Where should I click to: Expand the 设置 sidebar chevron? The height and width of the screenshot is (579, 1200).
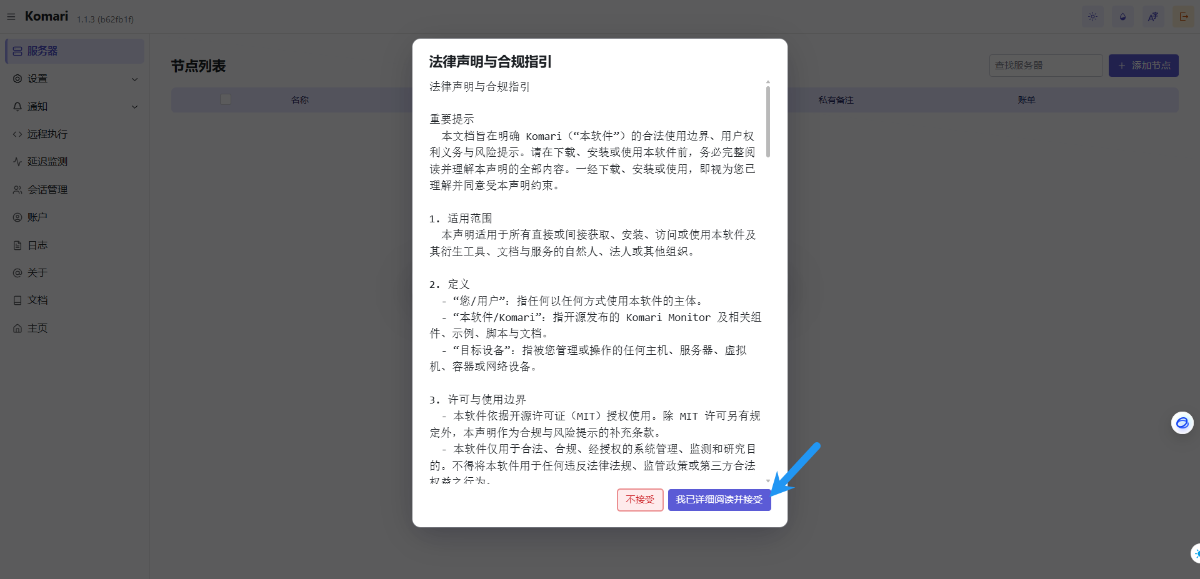coord(135,78)
